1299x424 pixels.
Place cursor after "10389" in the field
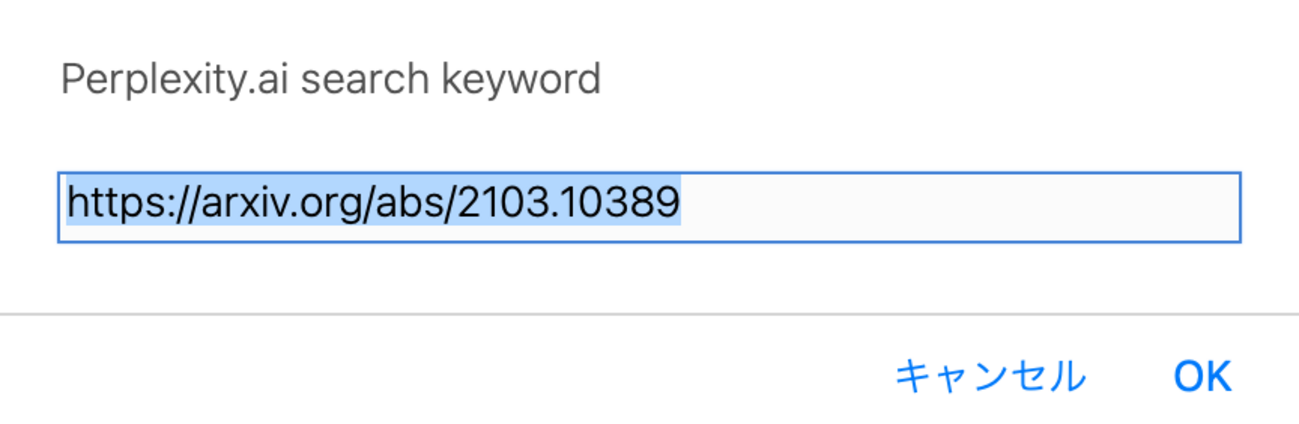tap(681, 203)
